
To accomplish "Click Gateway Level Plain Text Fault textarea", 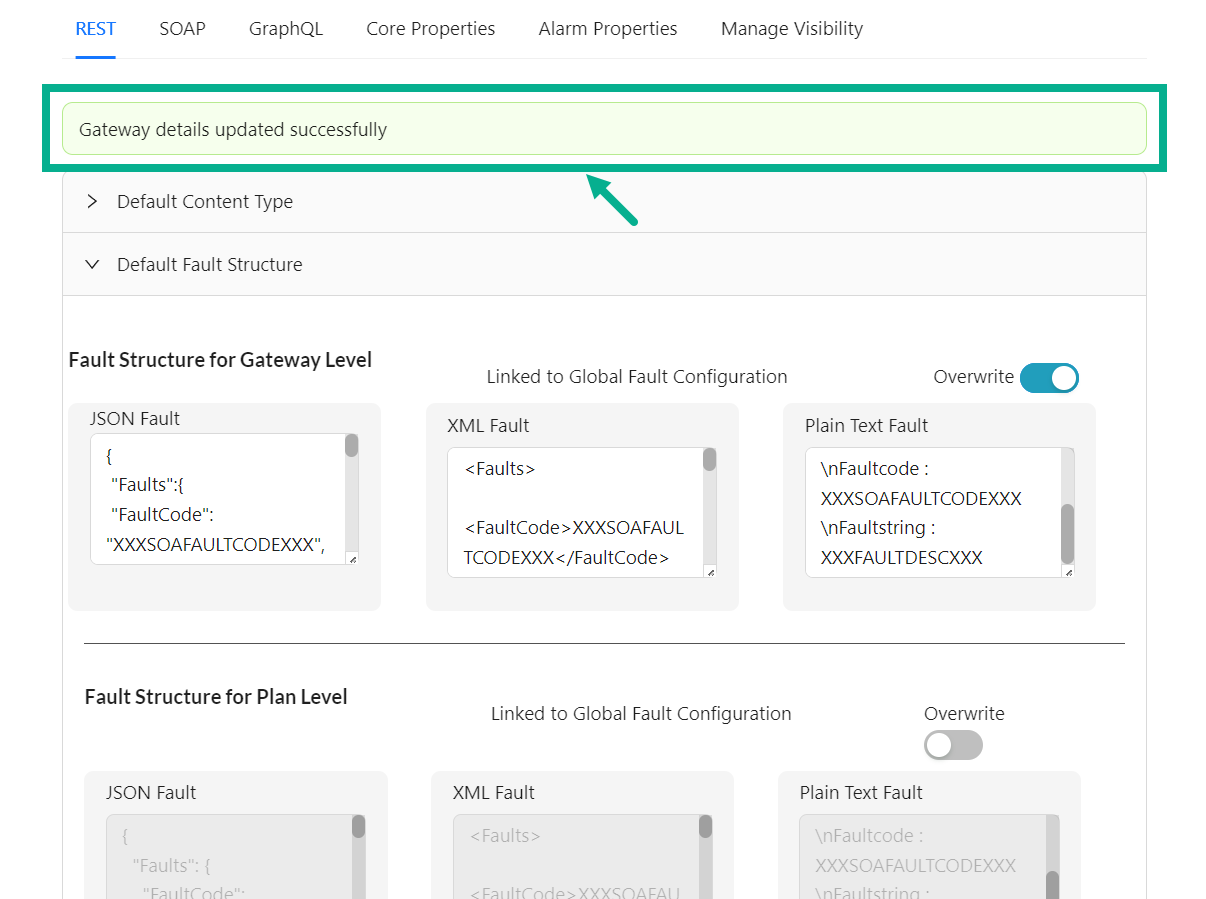I will click(x=930, y=512).
